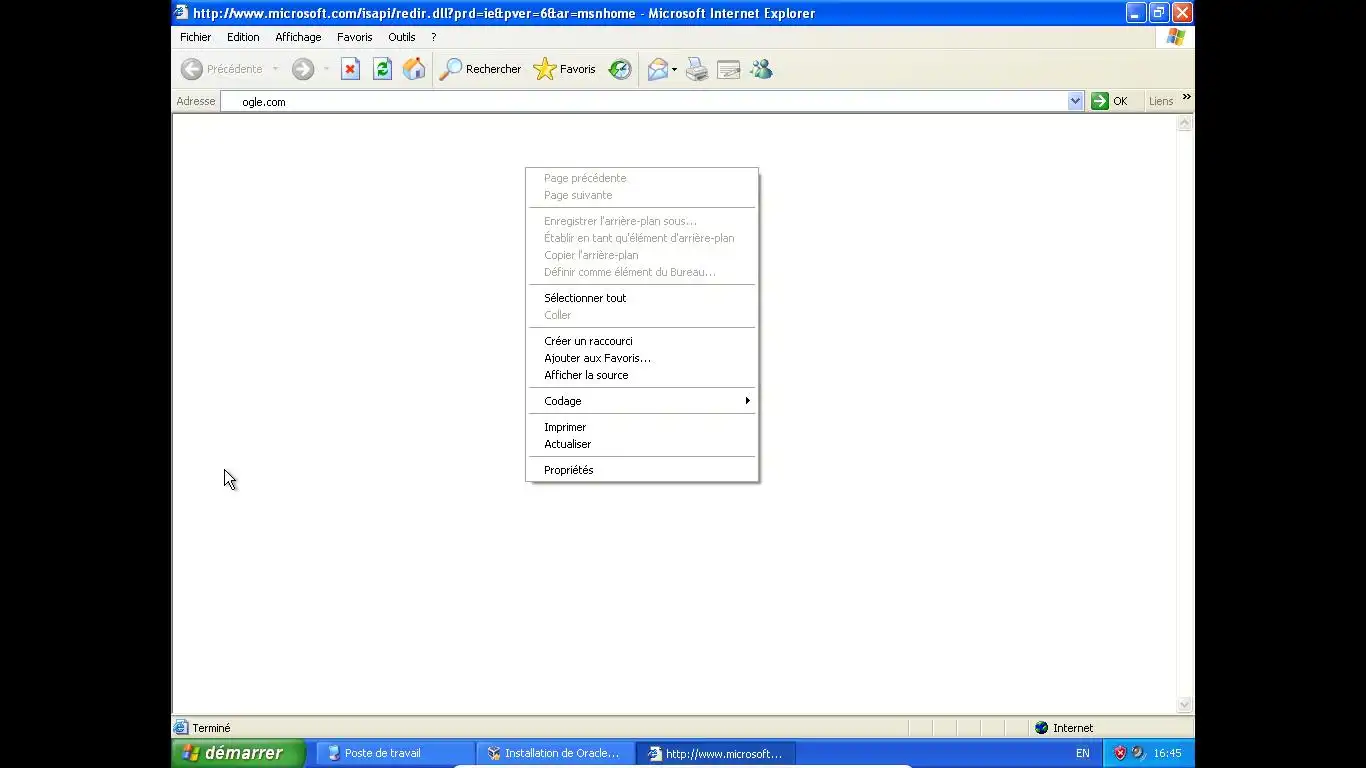Click the IE page icon in title bar
Viewport: 1366px width, 768px height.
point(181,13)
